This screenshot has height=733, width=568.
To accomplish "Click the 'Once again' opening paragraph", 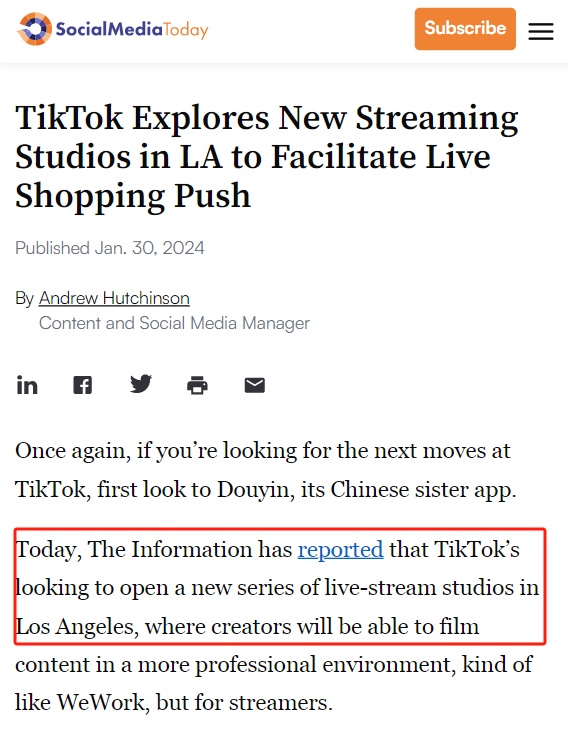I will click(x=266, y=470).
